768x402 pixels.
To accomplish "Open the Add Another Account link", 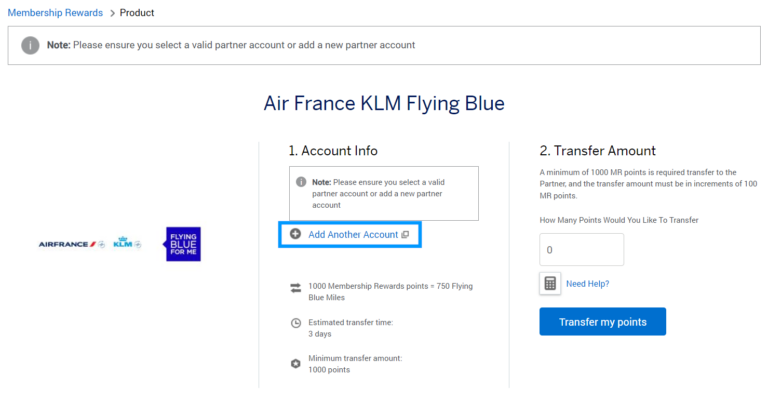I will (x=353, y=235).
